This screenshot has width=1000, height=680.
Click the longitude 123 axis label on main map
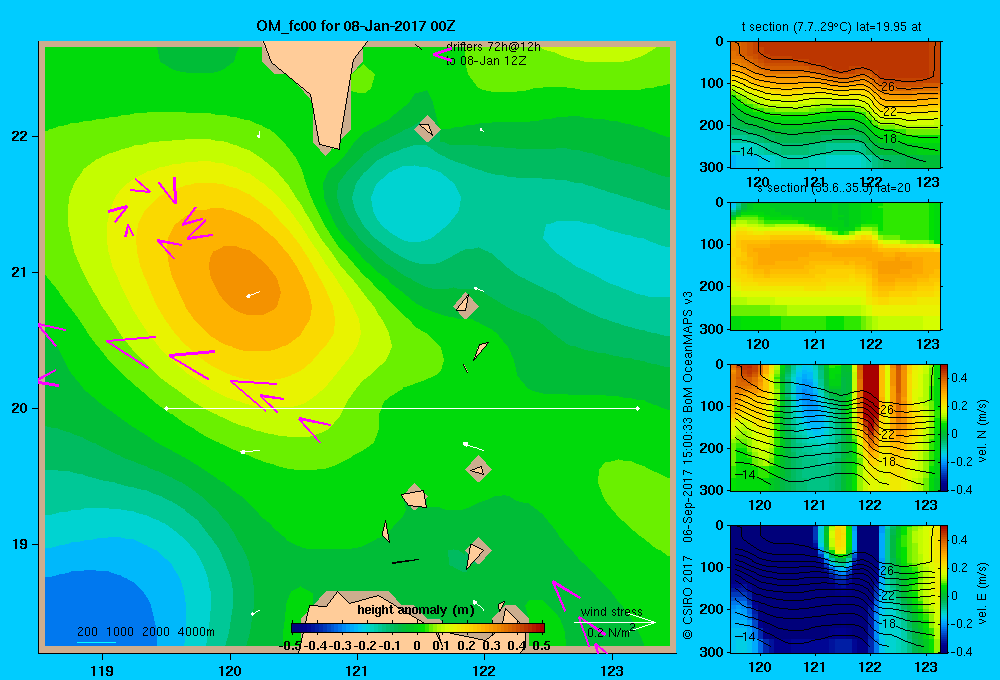(612, 670)
